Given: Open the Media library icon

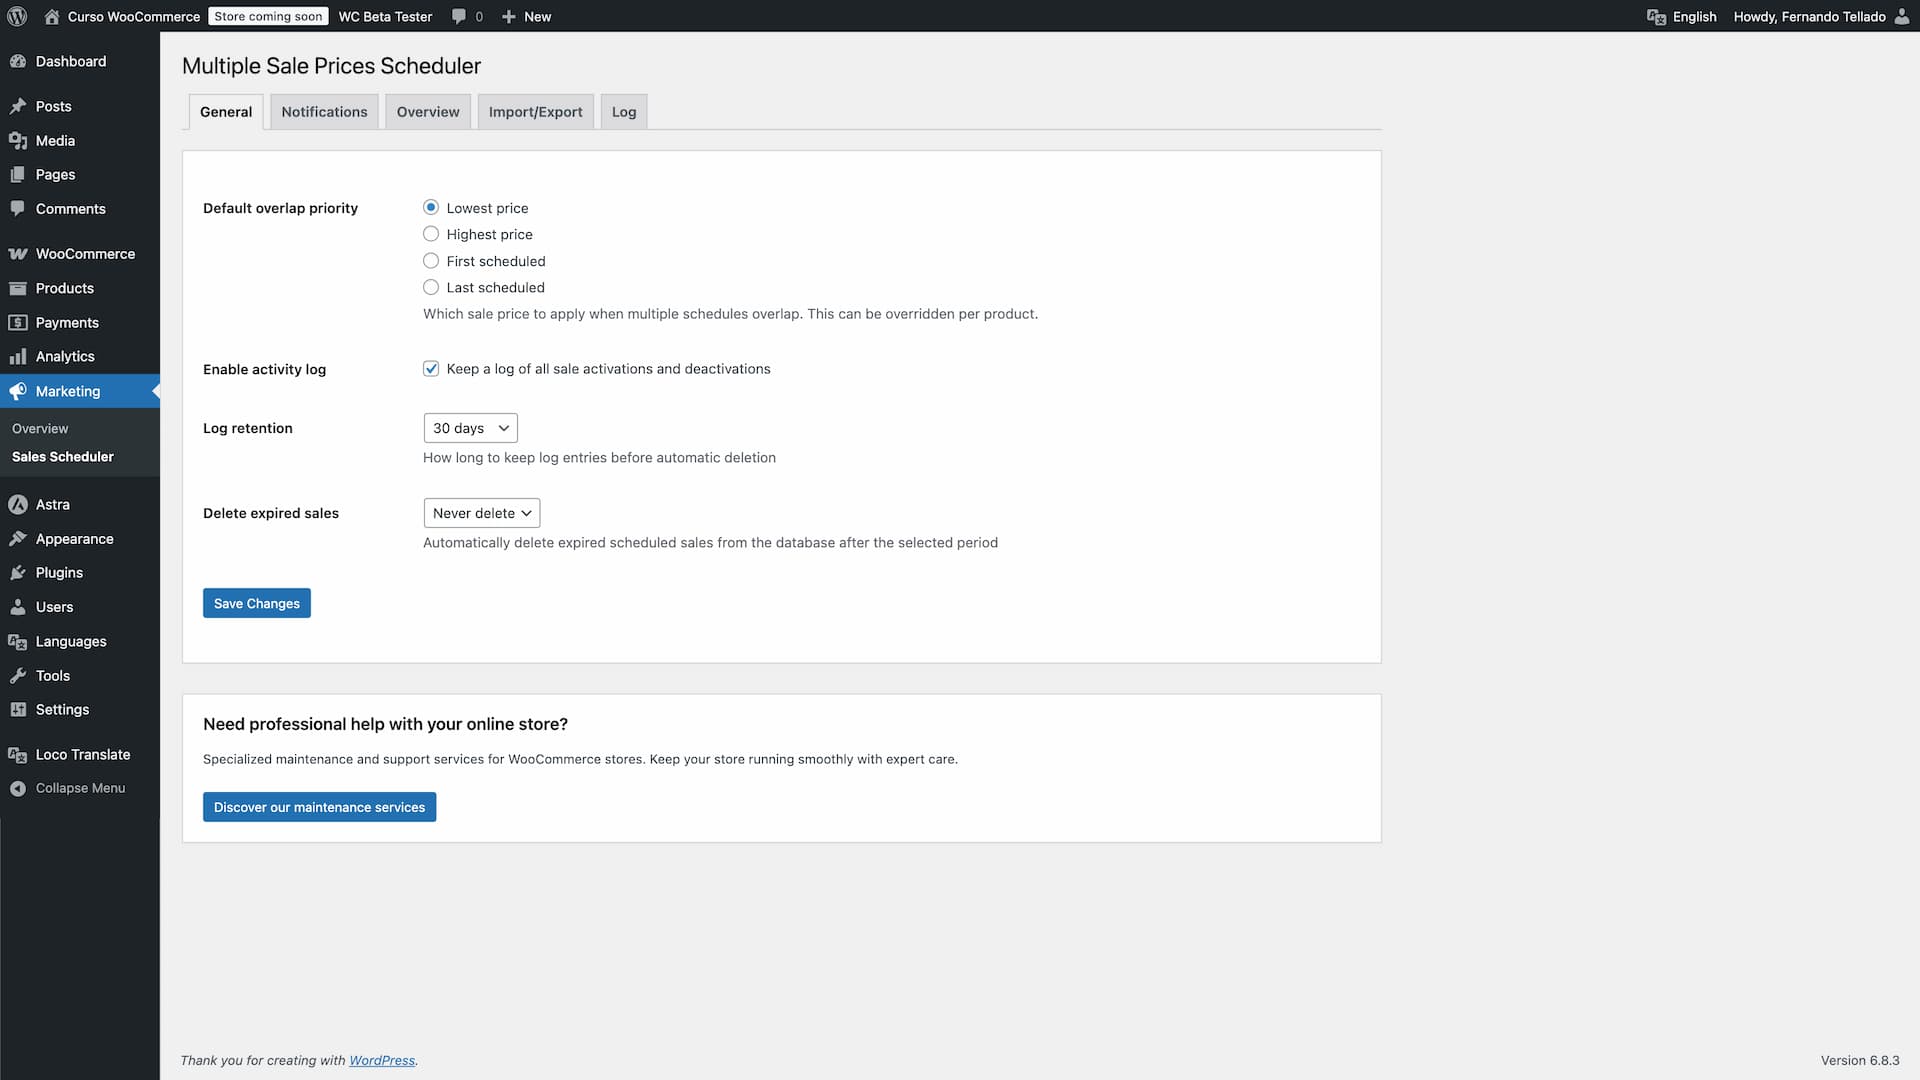Looking at the screenshot, I should click(18, 140).
